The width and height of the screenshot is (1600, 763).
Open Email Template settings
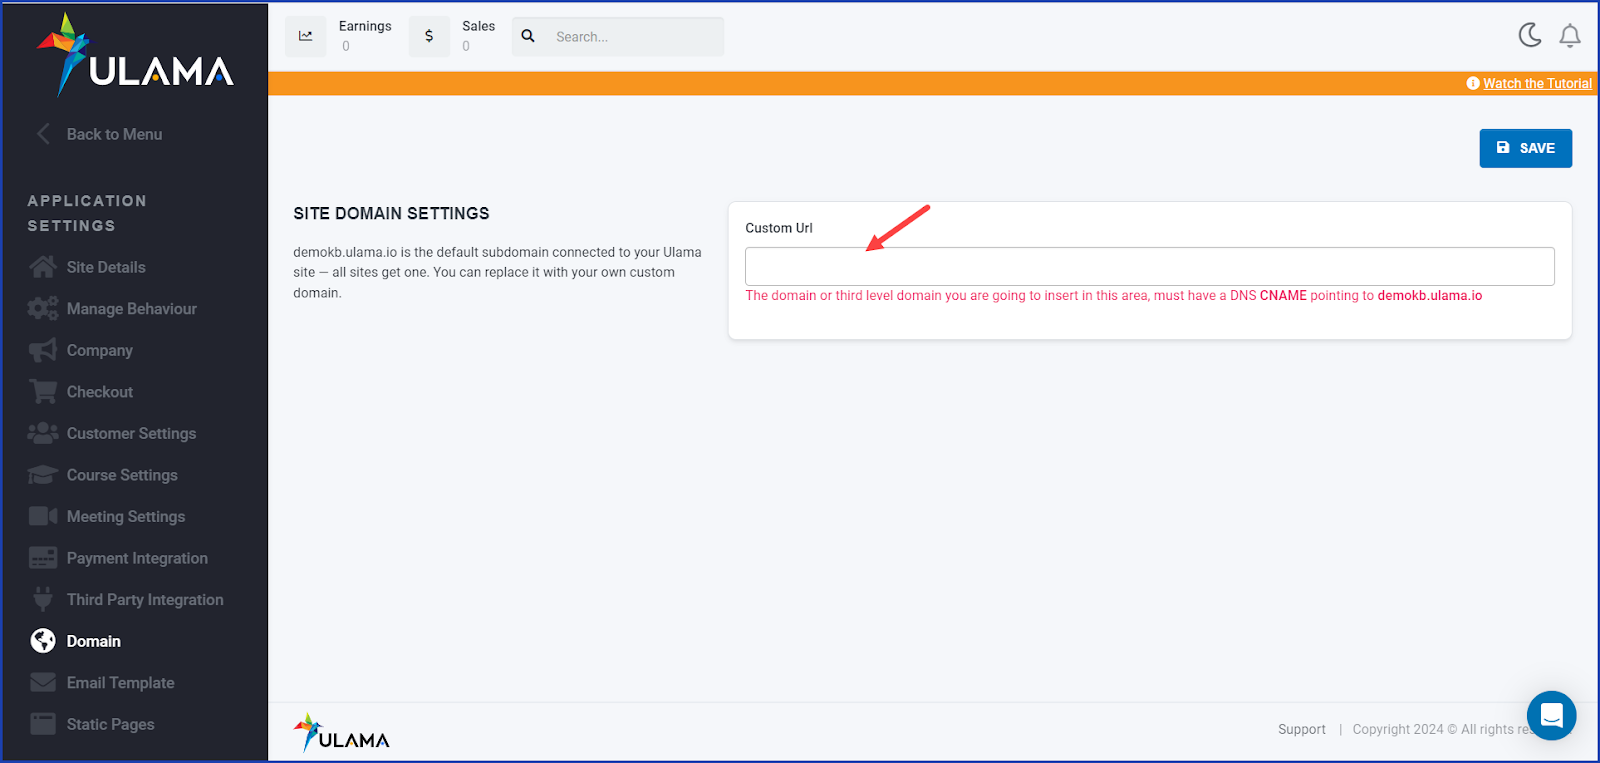(x=121, y=683)
